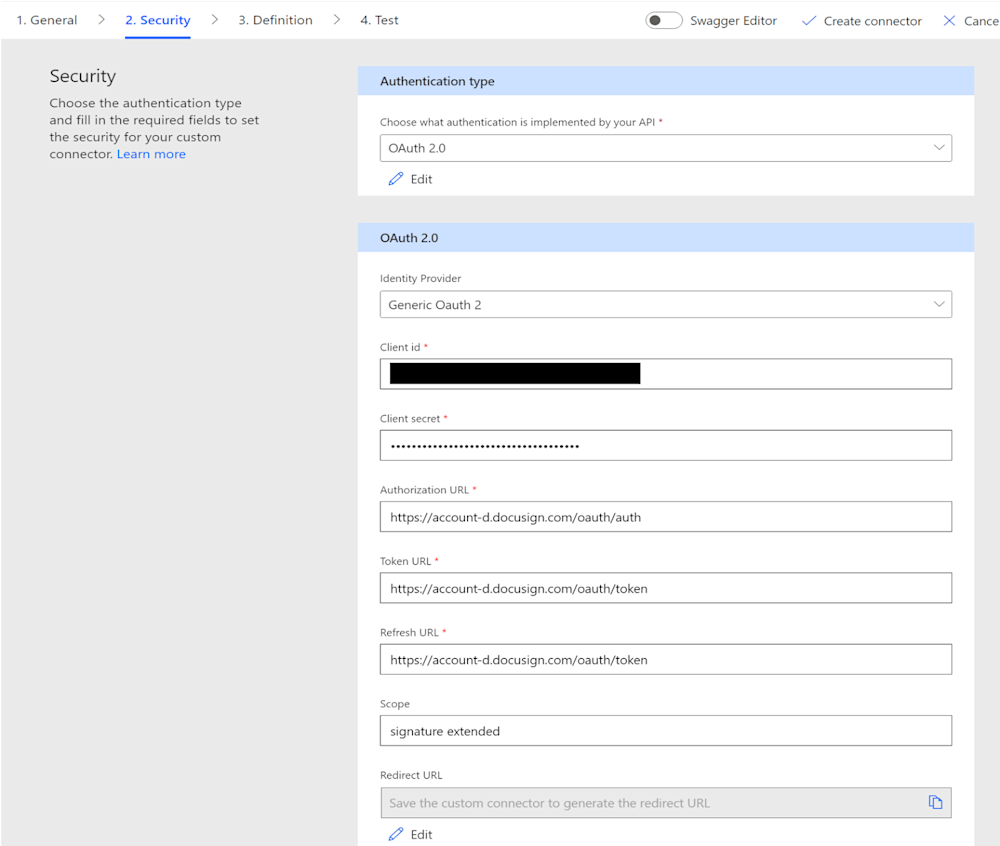The width and height of the screenshot is (1000, 846).
Task: Open the Choose what authentication dropdown
Action: [x=666, y=147]
